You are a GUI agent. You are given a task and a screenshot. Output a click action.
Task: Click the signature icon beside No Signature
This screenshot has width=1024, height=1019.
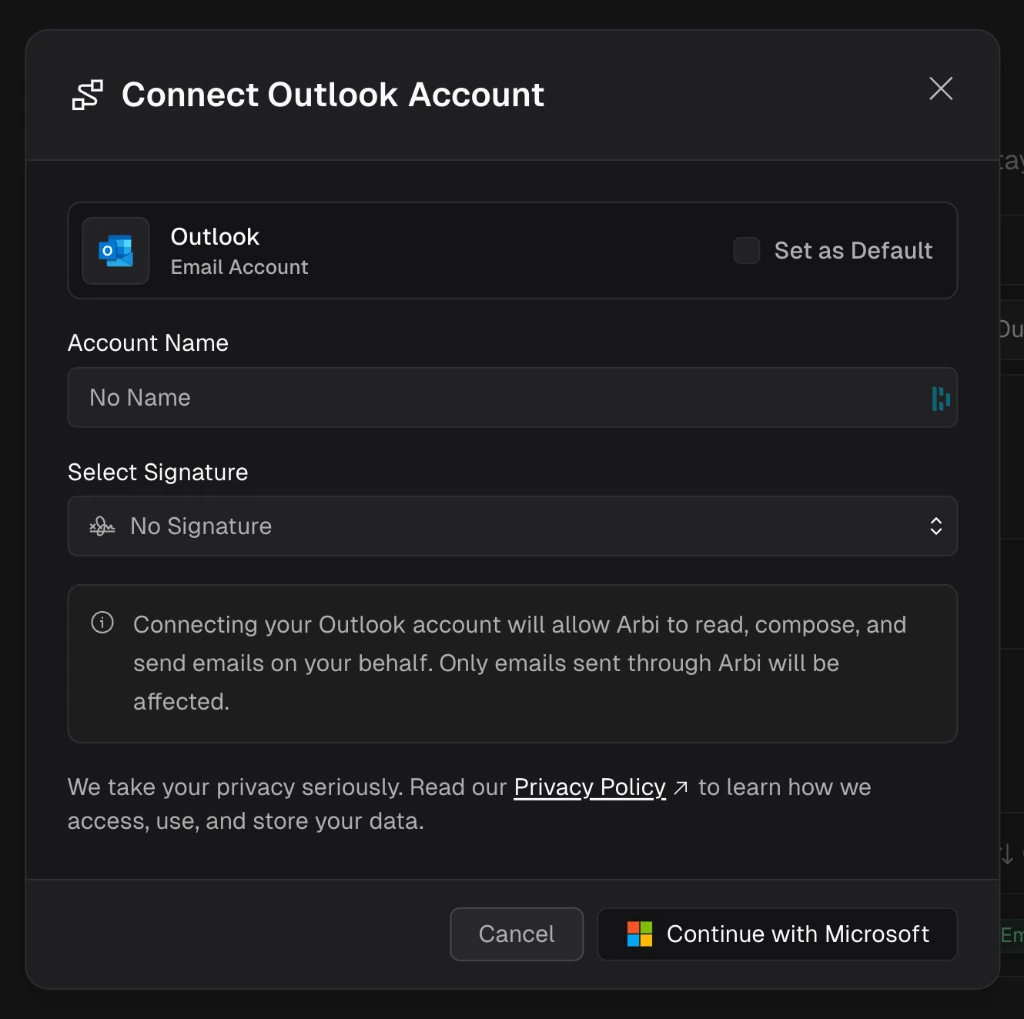coord(102,526)
